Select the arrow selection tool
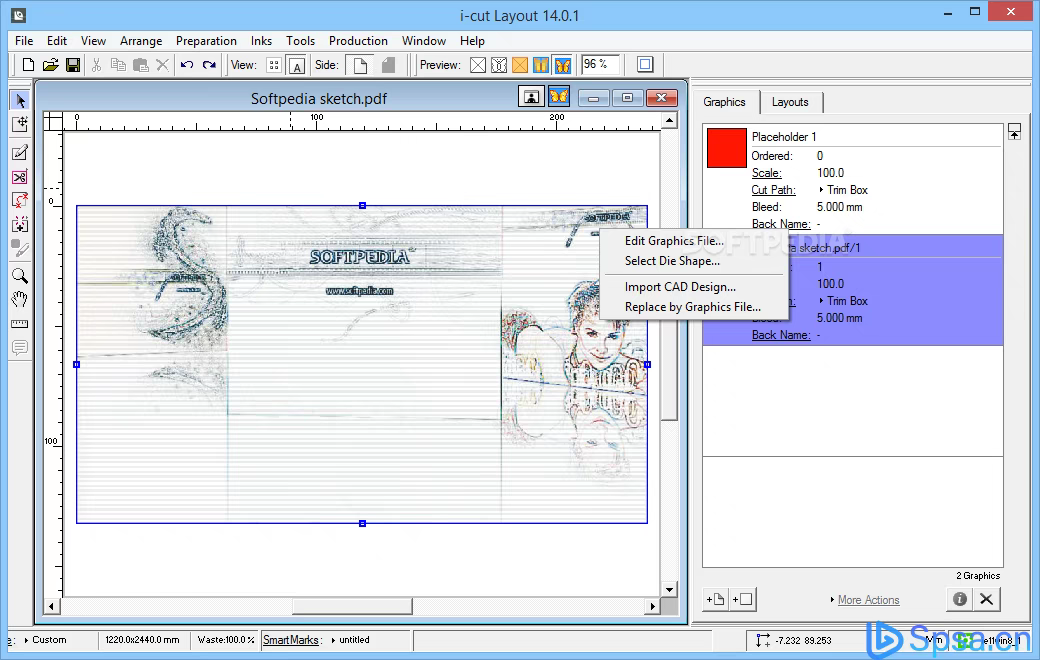Viewport: 1040px width, 660px height. (x=19, y=100)
